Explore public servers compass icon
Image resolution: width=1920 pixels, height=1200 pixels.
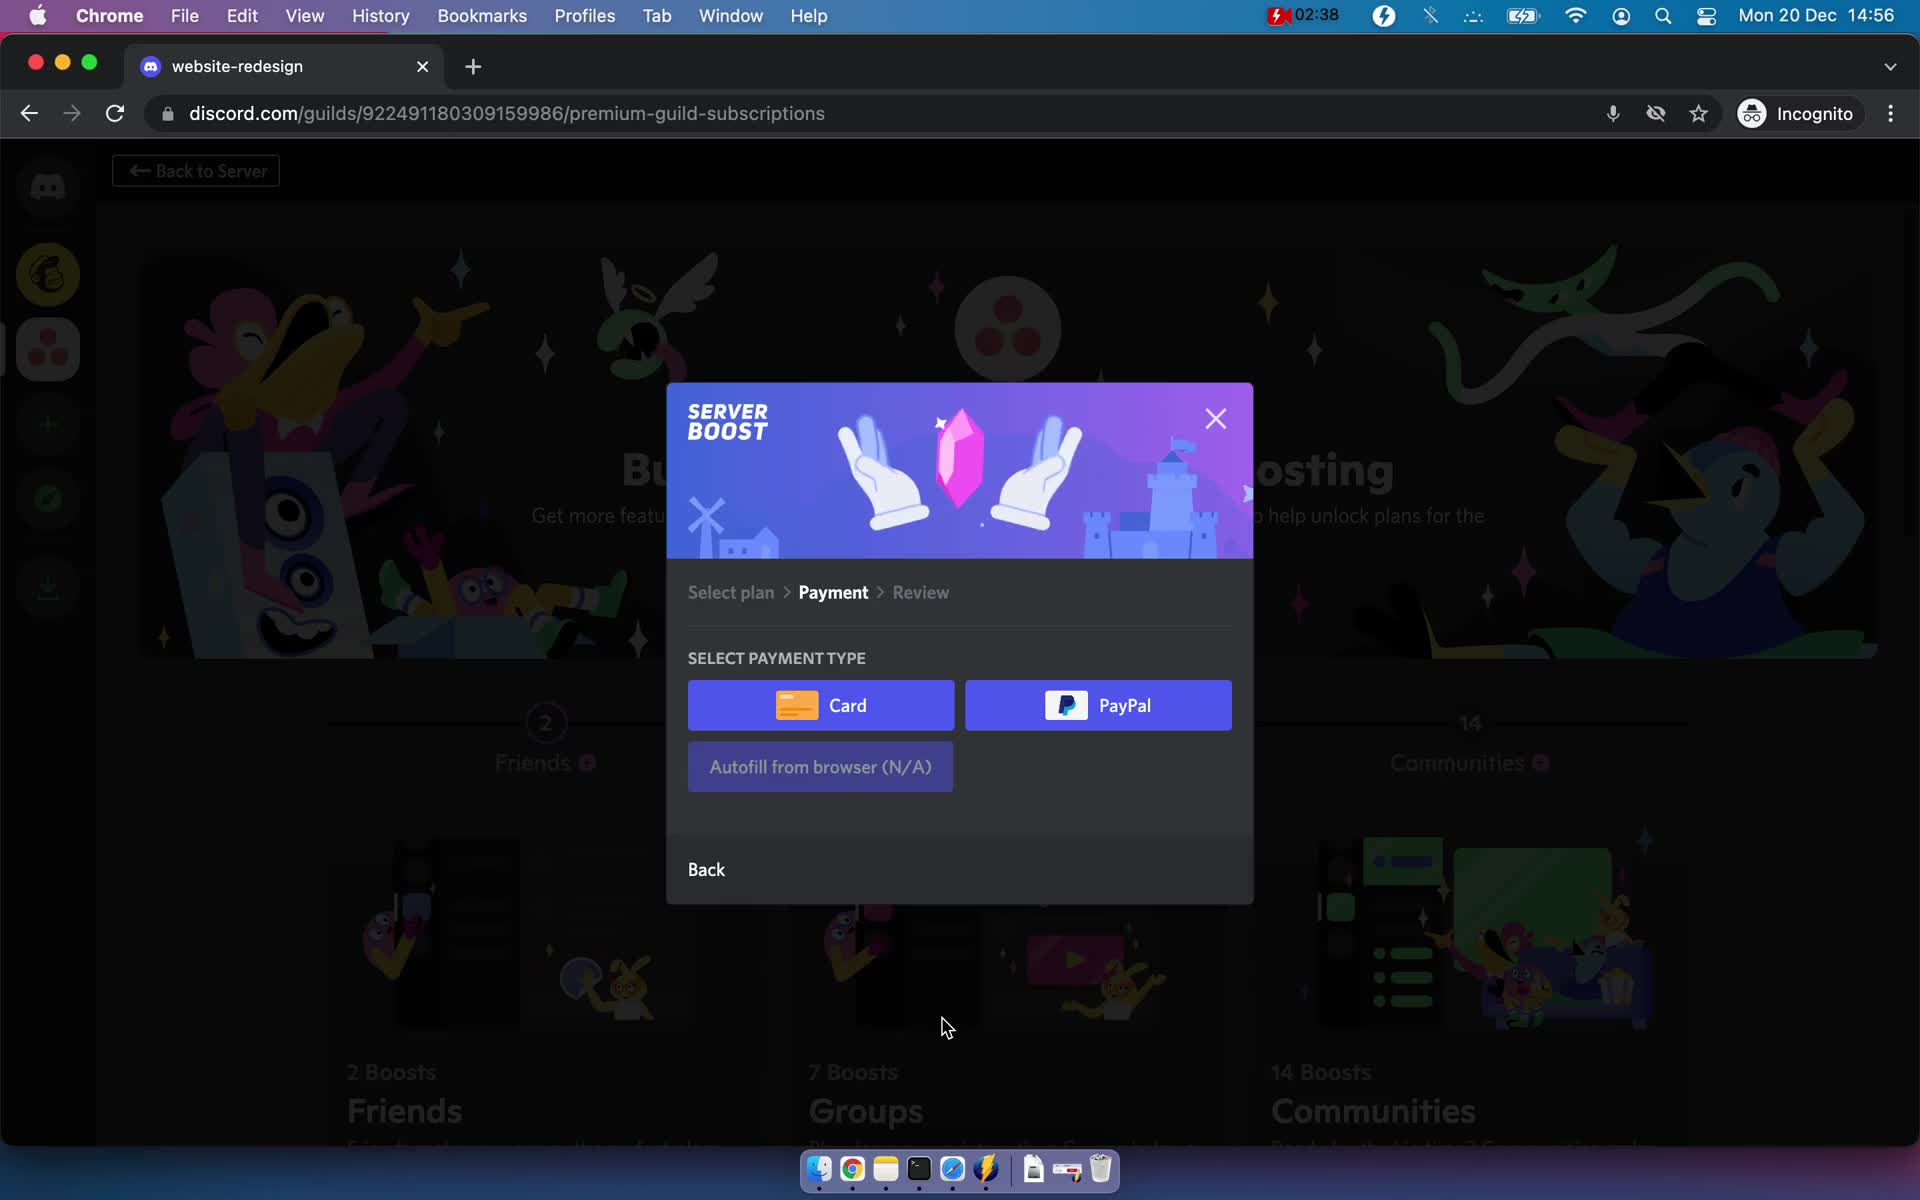pos(47,499)
